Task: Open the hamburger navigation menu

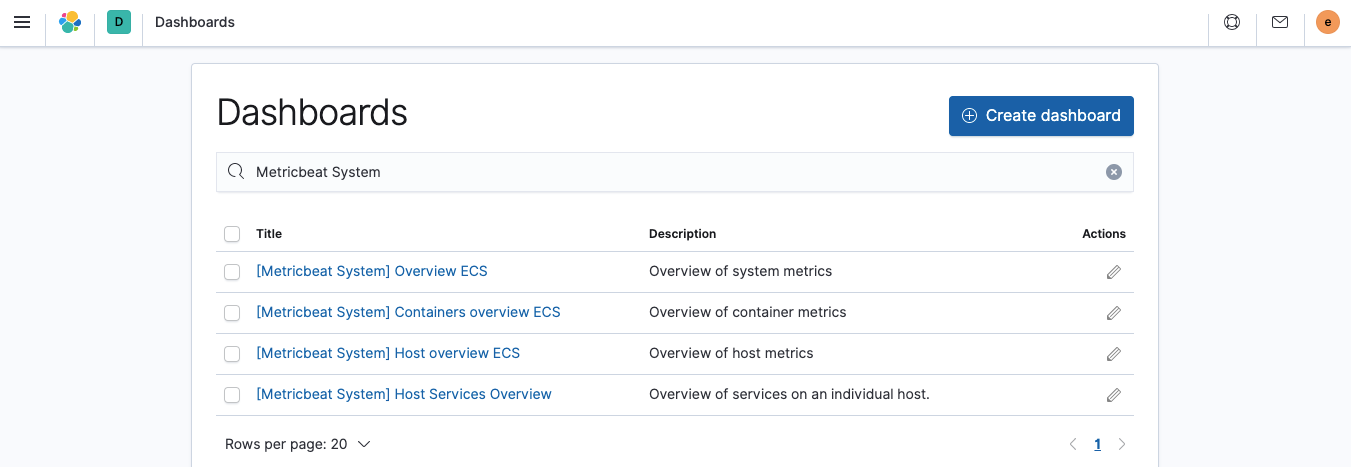Action: coord(22,22)
